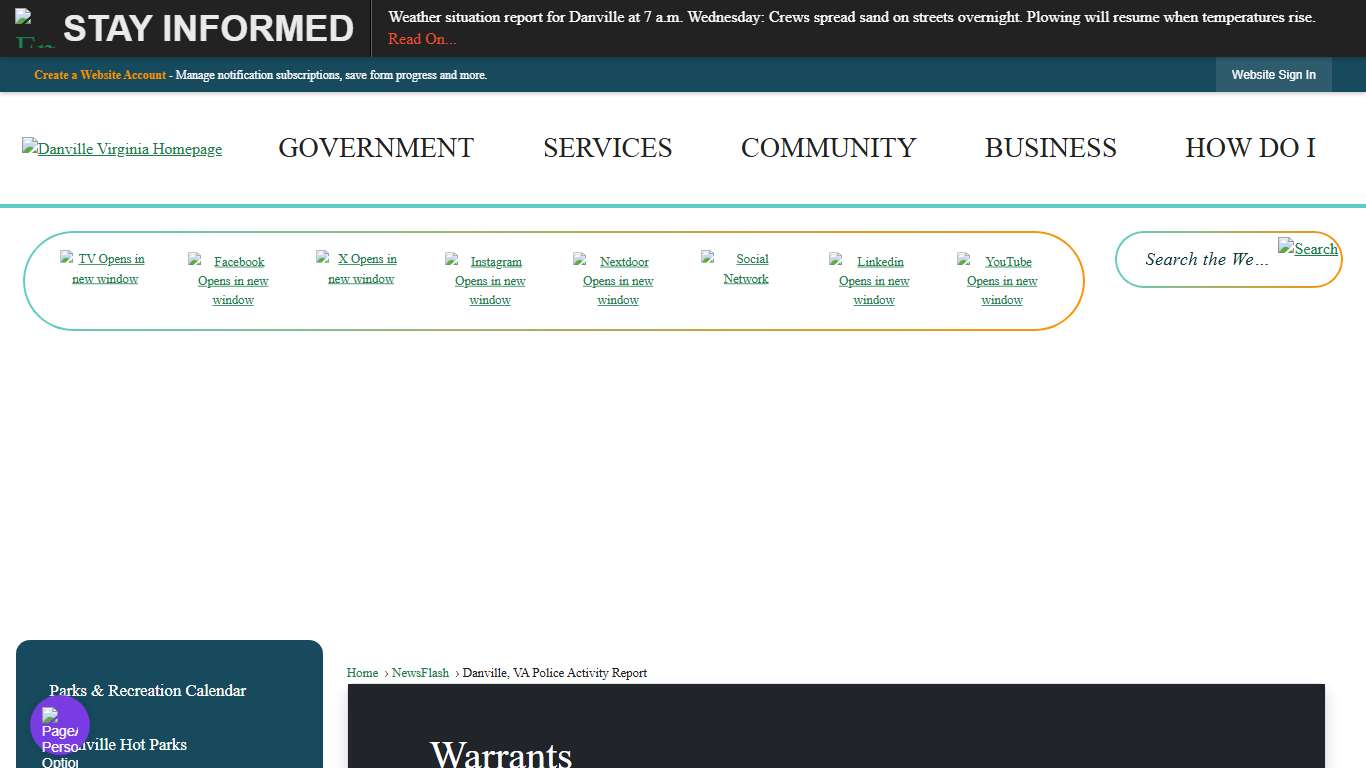The image size is (1366, 768).
Task: Open the GOVERNMENT navigation menu
Action: 376,148
